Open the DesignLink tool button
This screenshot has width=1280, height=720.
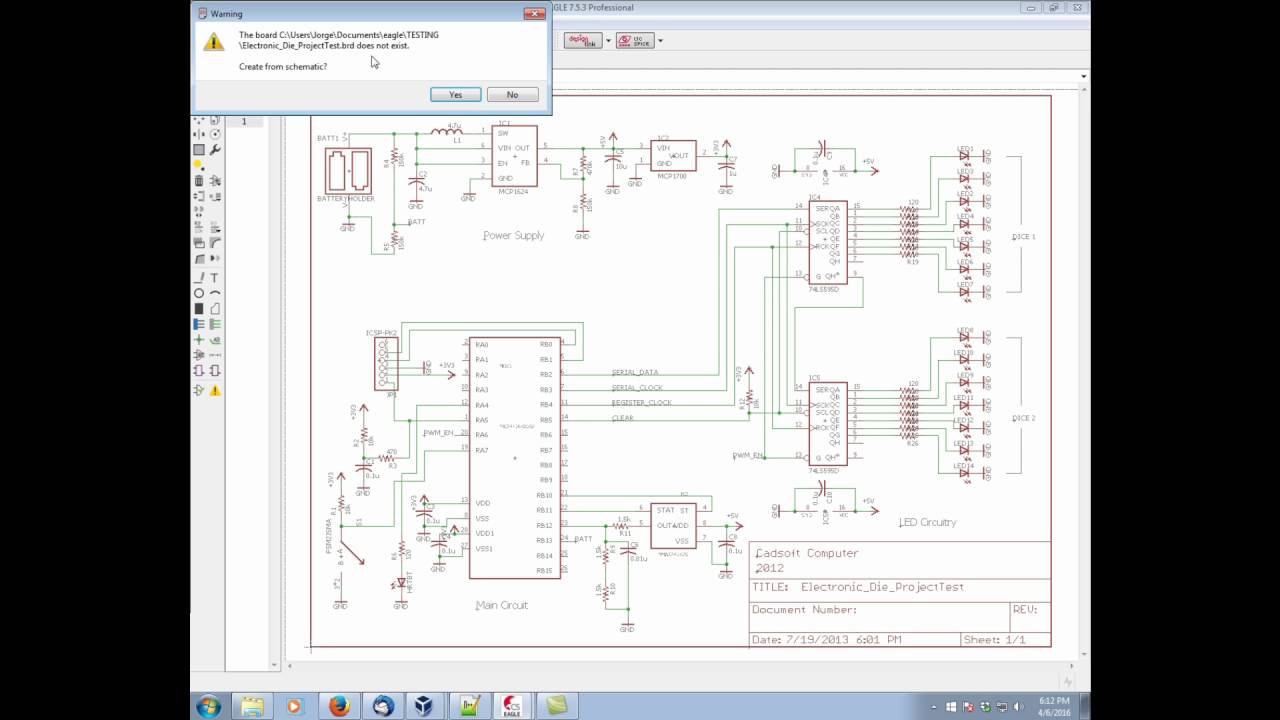pyautogui.click(x=581, y=40)
